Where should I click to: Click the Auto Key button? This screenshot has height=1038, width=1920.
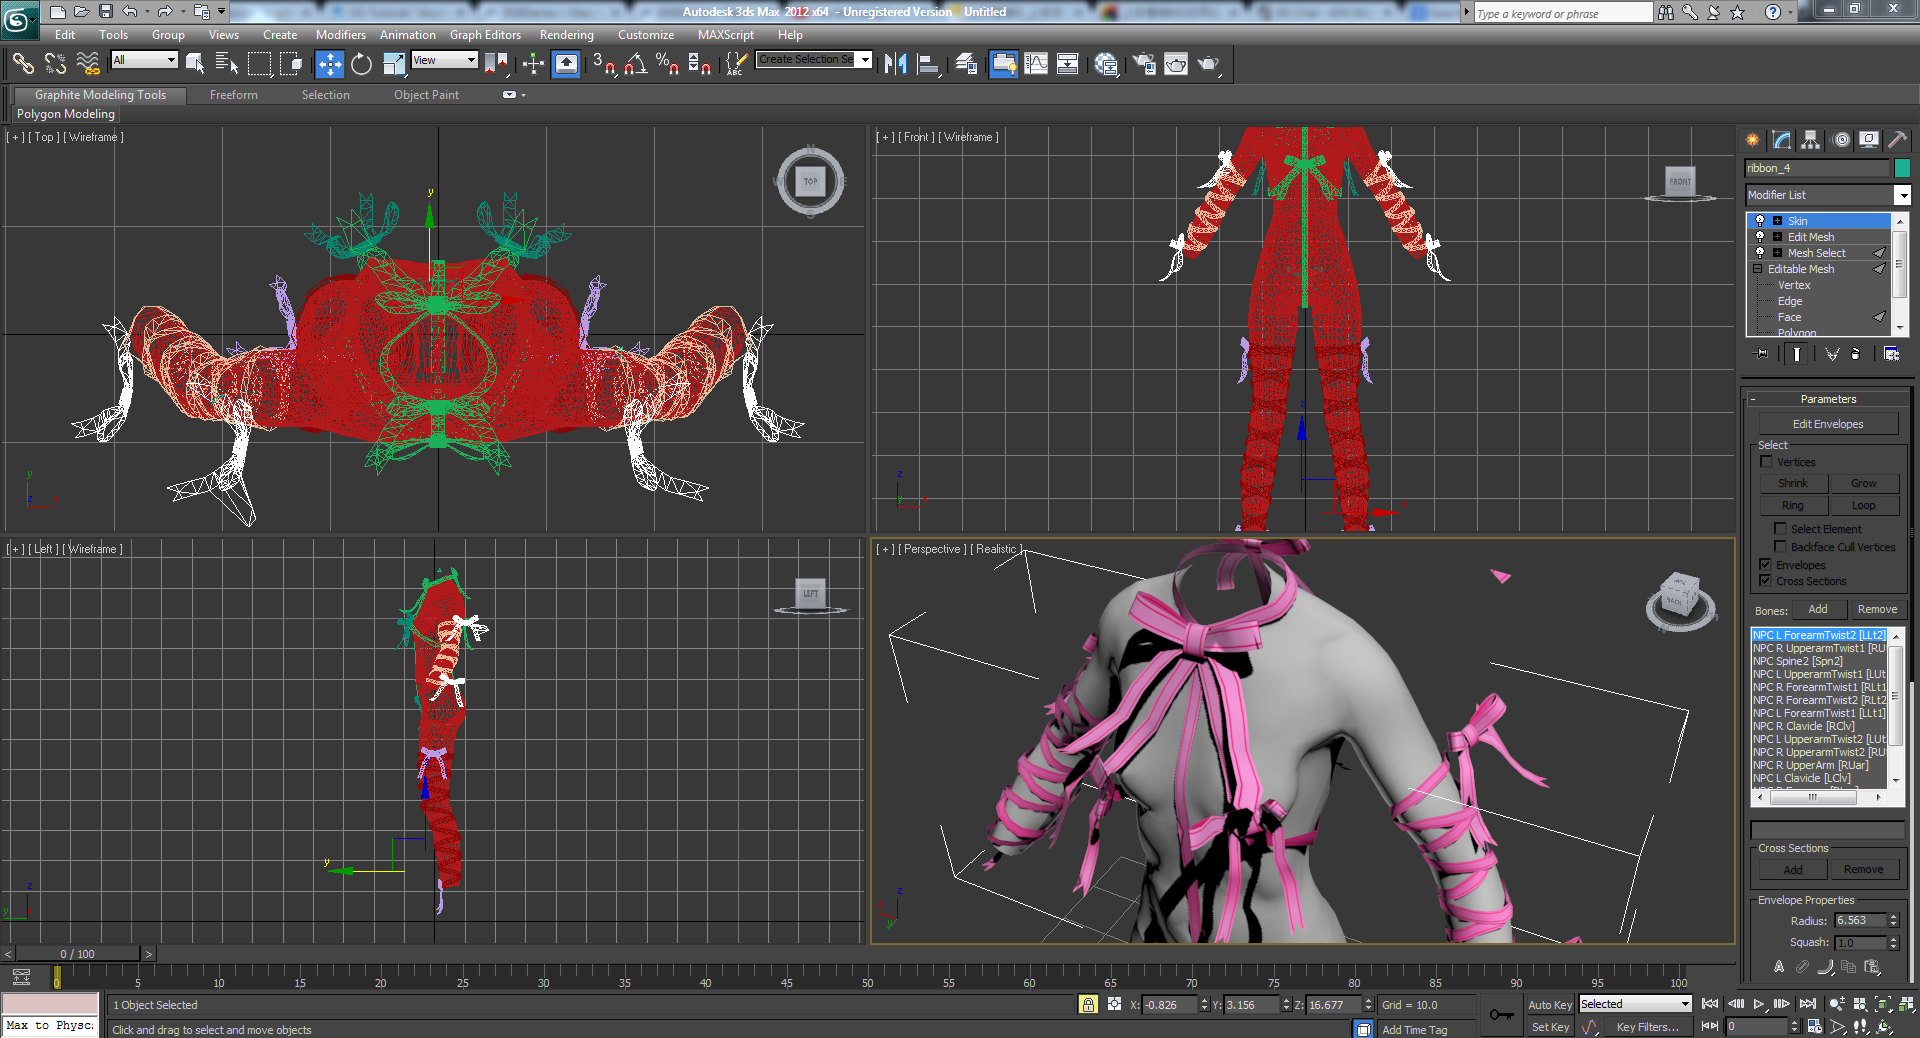point(1549,1005)
